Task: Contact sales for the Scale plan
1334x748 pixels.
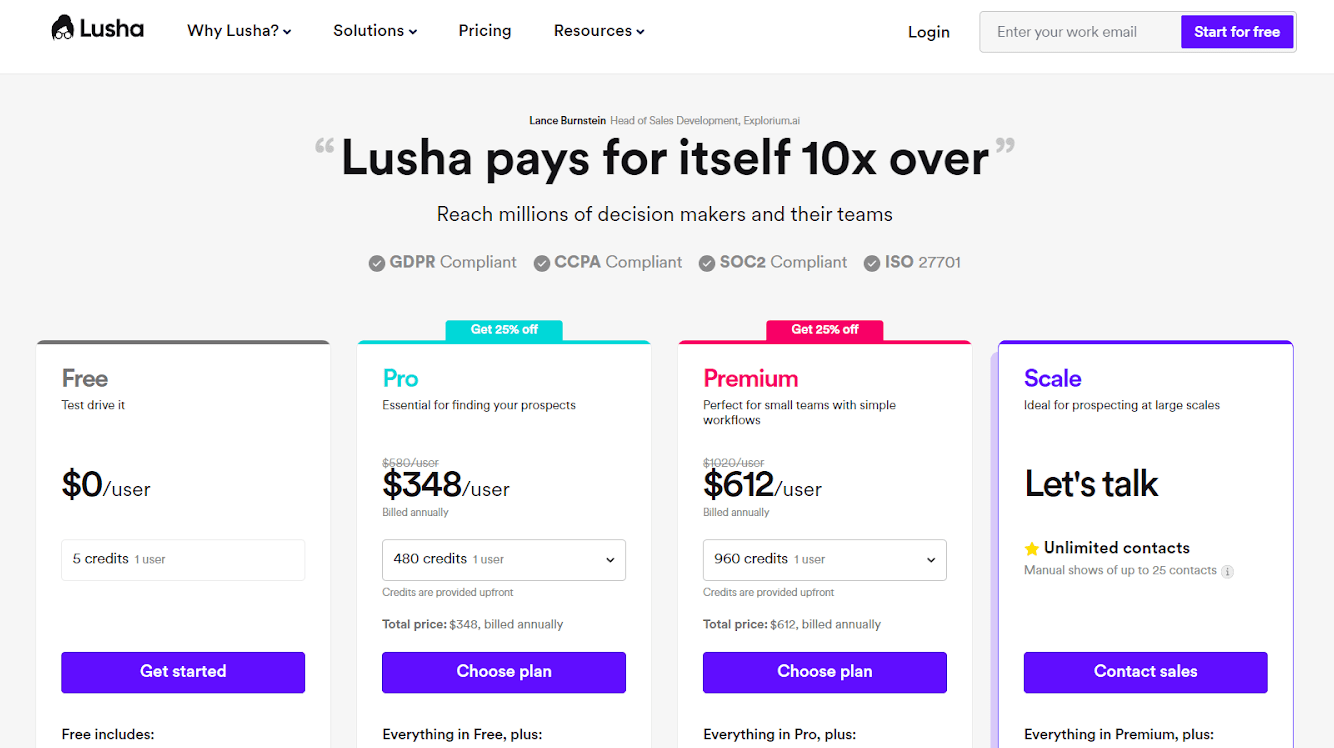Action: tap(1145, 672)
